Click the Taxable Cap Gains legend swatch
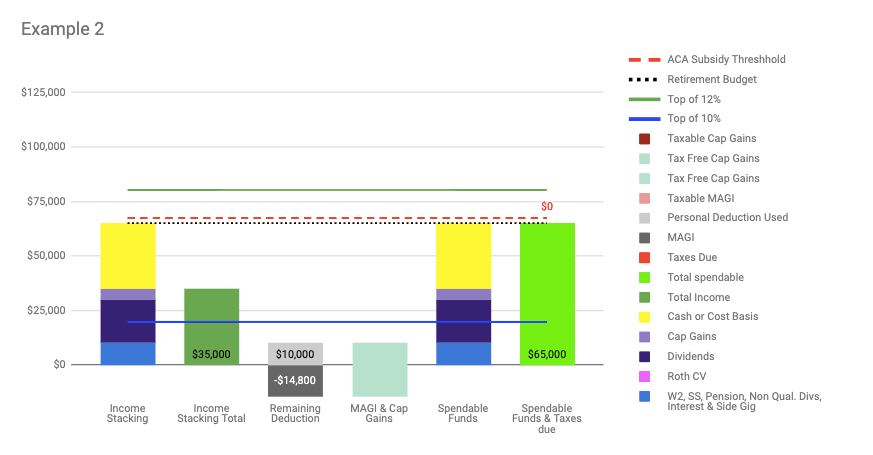 [x=645, y=139]
